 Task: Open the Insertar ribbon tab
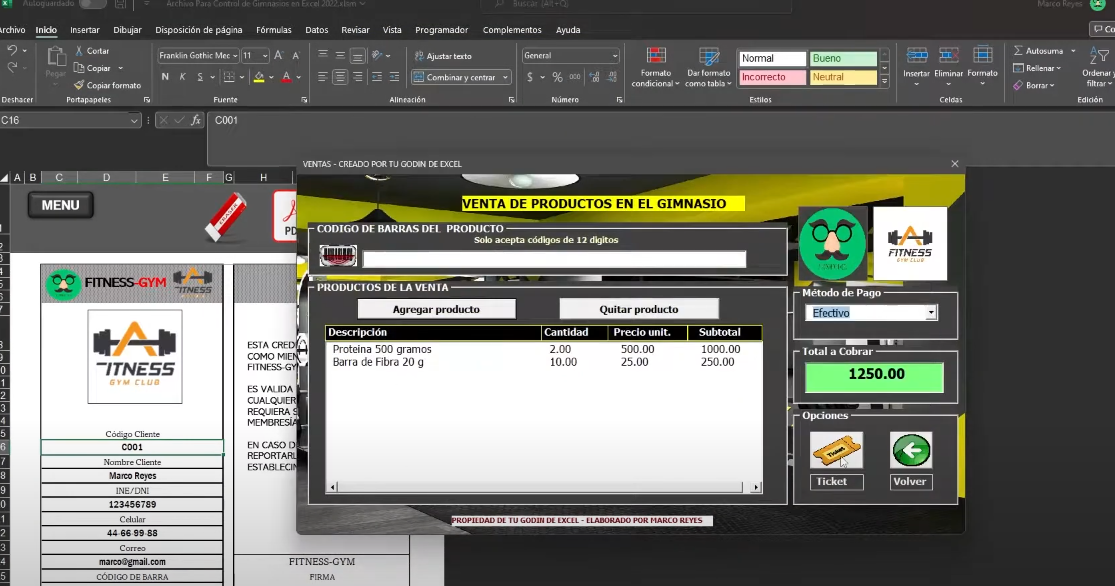click(x=85, y=30)
